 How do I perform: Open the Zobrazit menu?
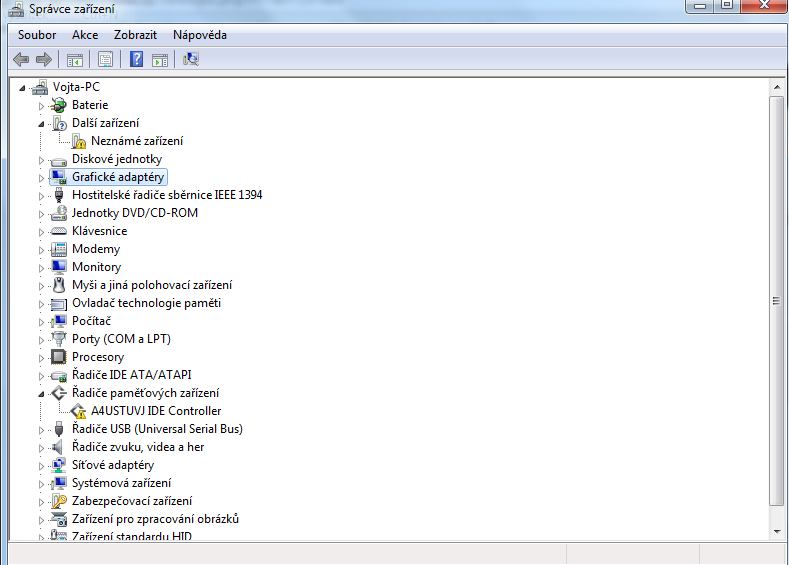click(x=135, y=35)
